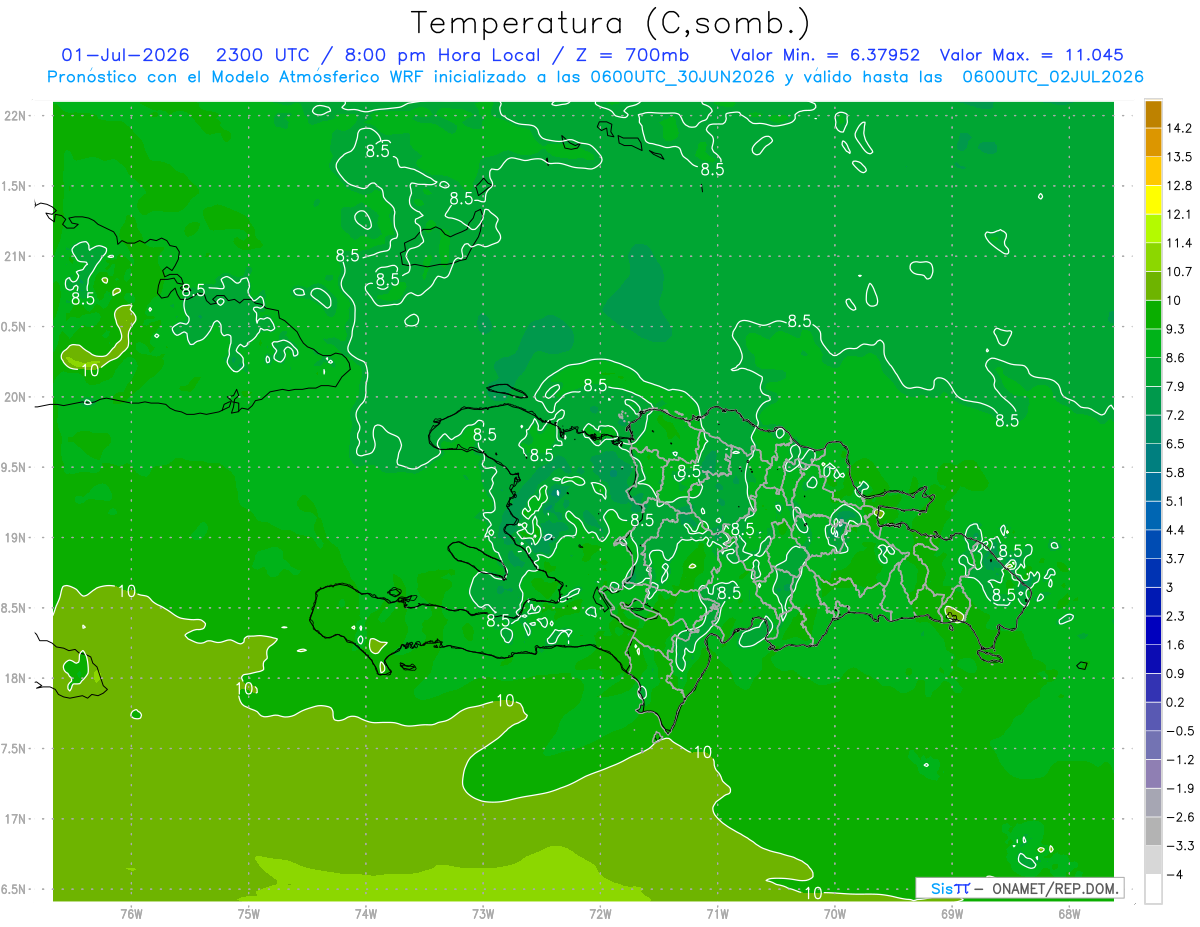Click the "68W" longitude axis label
This screenshot has height=927, width=1200.
click(1069, 913)
